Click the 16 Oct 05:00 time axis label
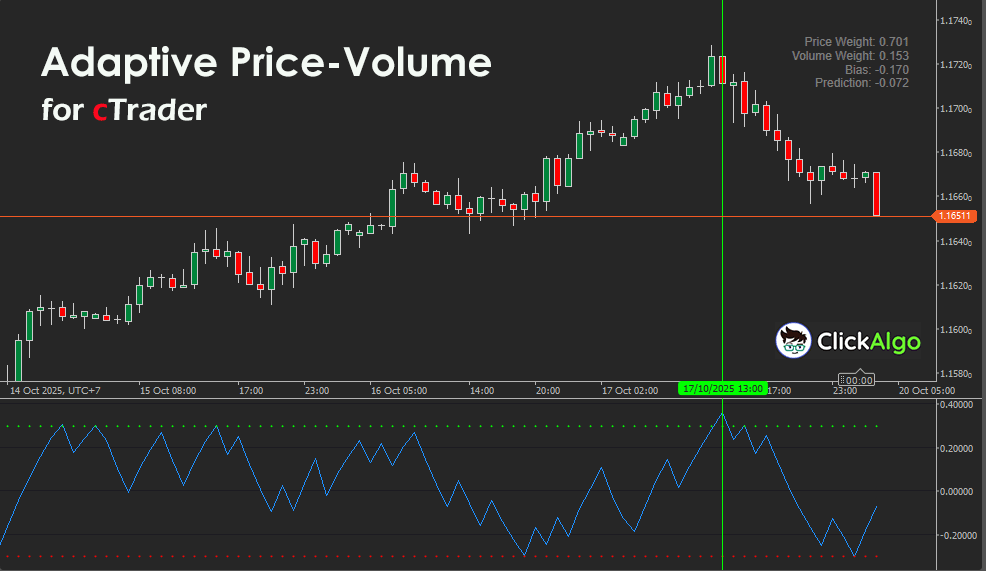Screen dimensions: 986x571 click(x=398, y=391)
